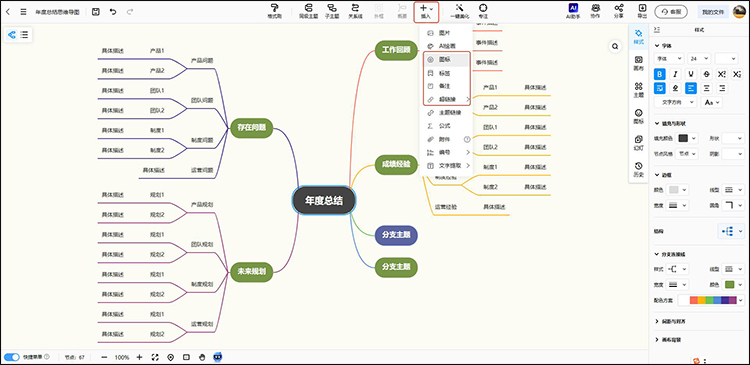Choose 标签 from the insert menu
The width and height of the screenshot is (750, 365).
tap(444, 73)
